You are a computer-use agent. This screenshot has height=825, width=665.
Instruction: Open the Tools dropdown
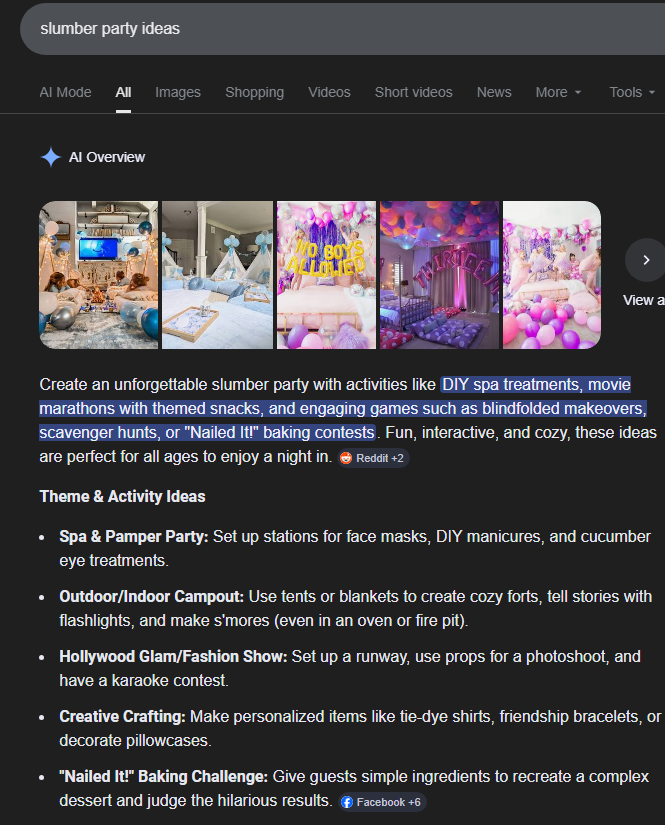click(x=632, y=92)
